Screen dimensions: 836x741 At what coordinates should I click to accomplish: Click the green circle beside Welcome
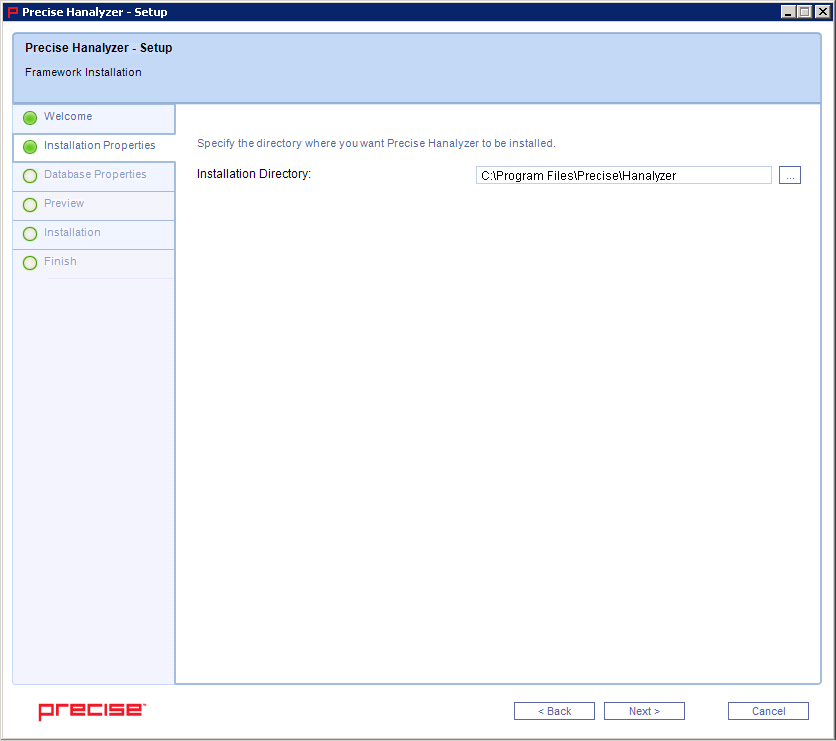30,118
